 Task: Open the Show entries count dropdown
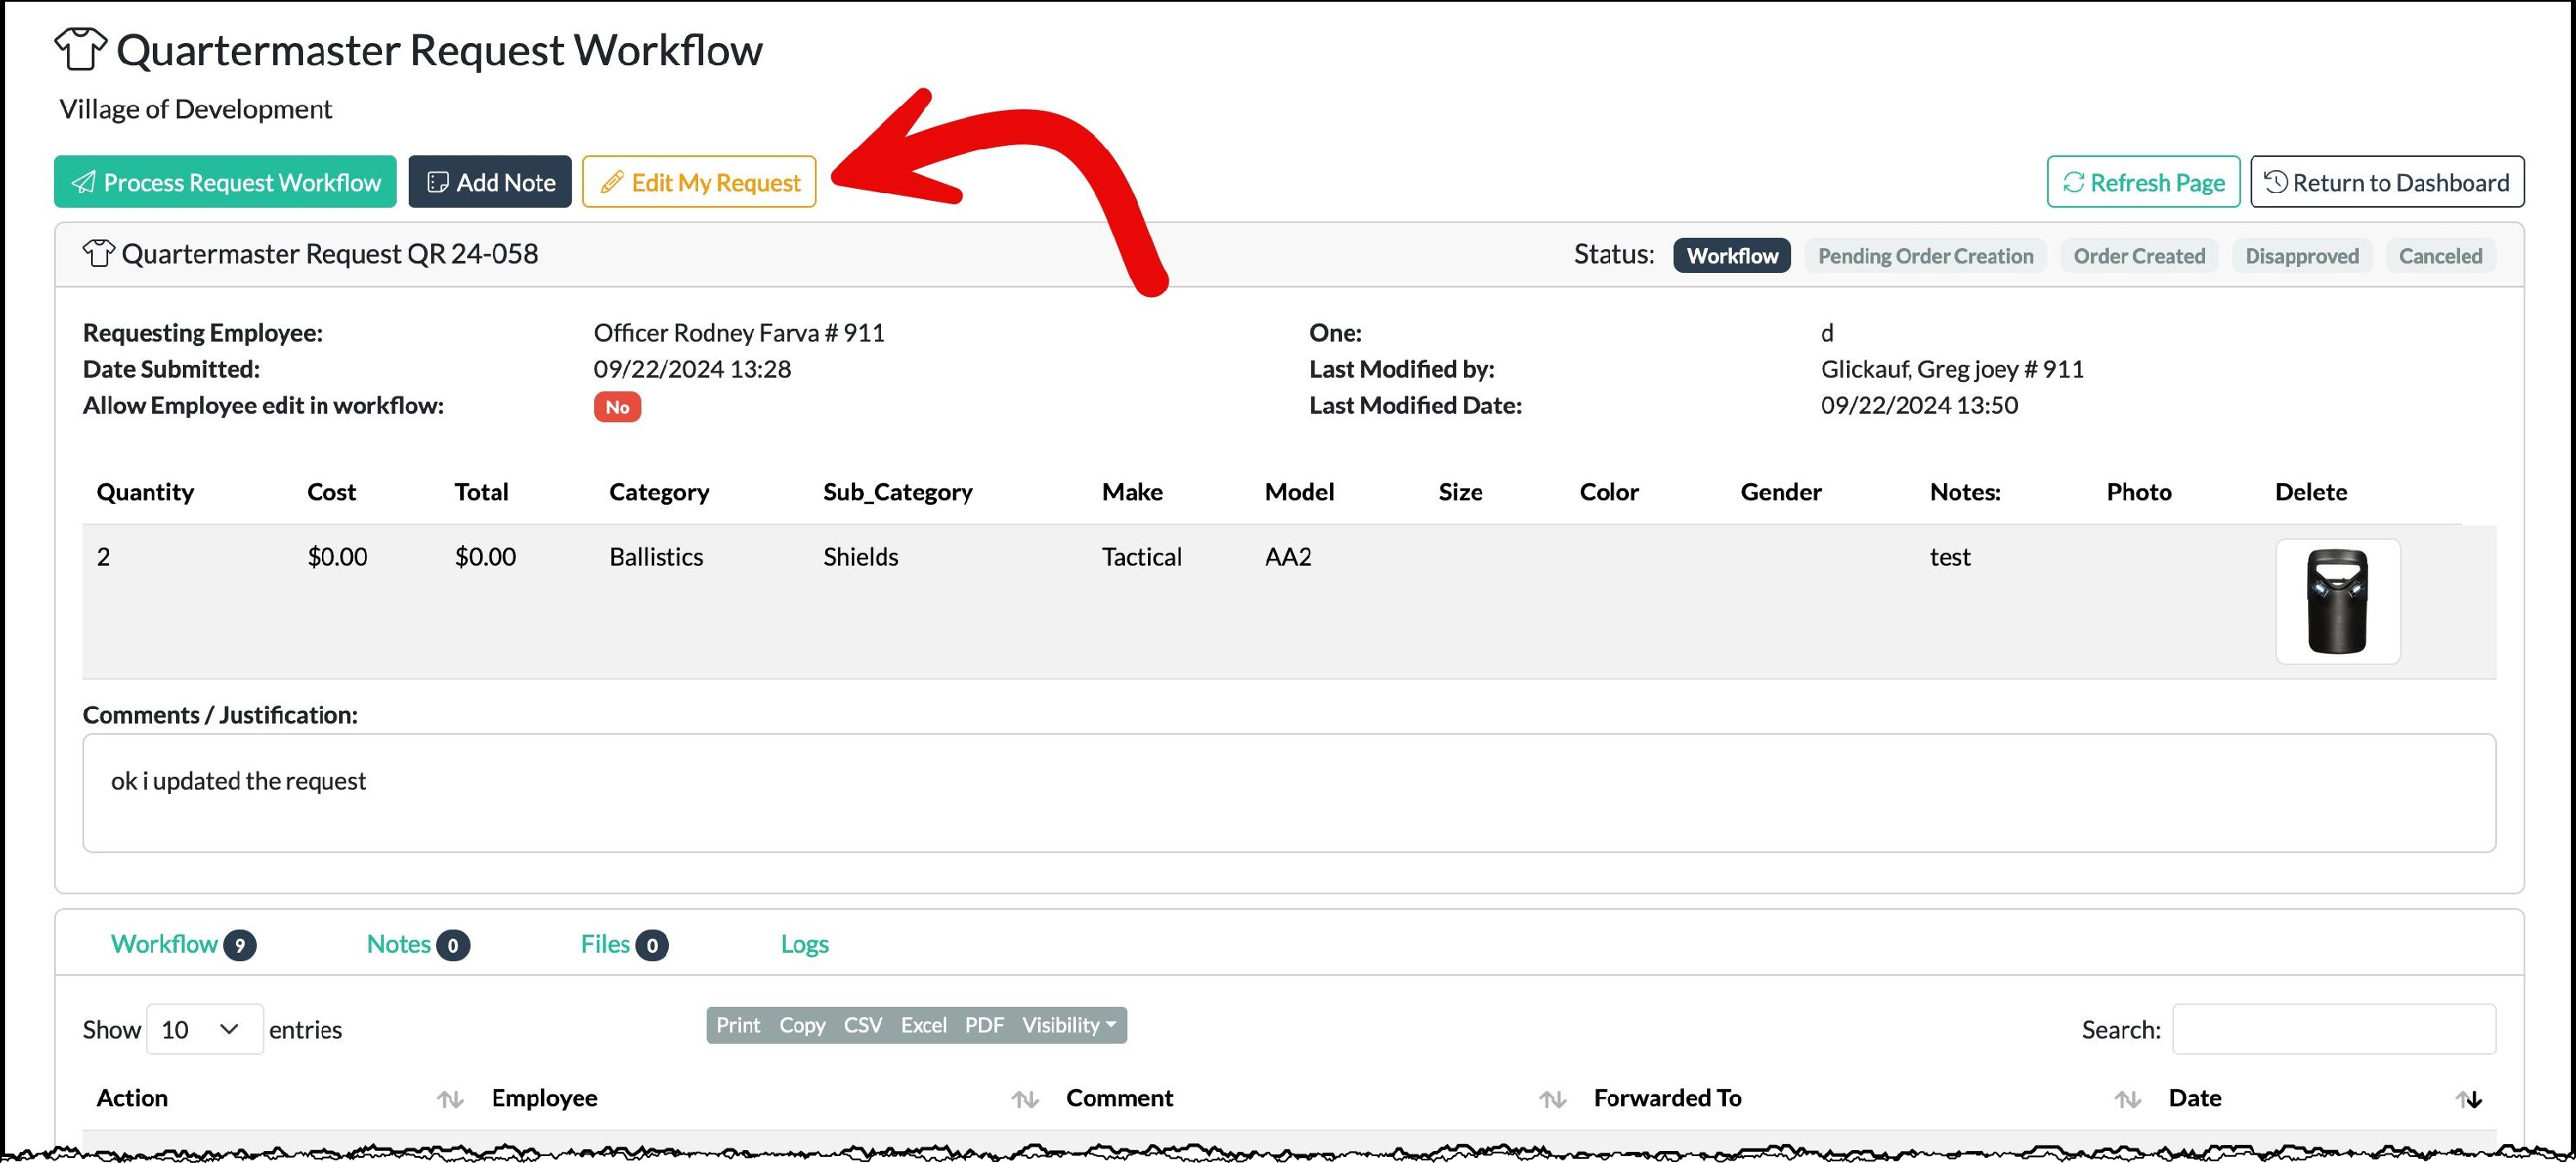tap(204, 1029)
